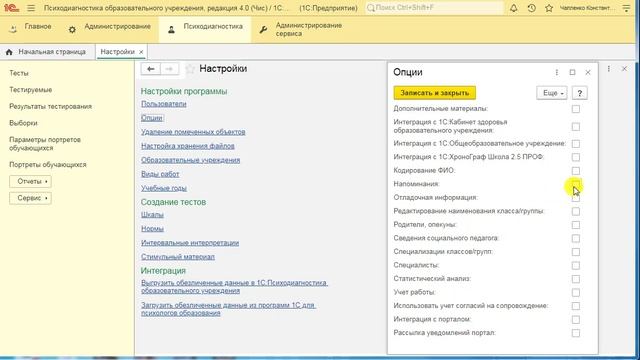The height and width of the screenshot is (360, 640).
Task: Open the Пользователи link
Action: pyautogui.click(x=164, y=104)
